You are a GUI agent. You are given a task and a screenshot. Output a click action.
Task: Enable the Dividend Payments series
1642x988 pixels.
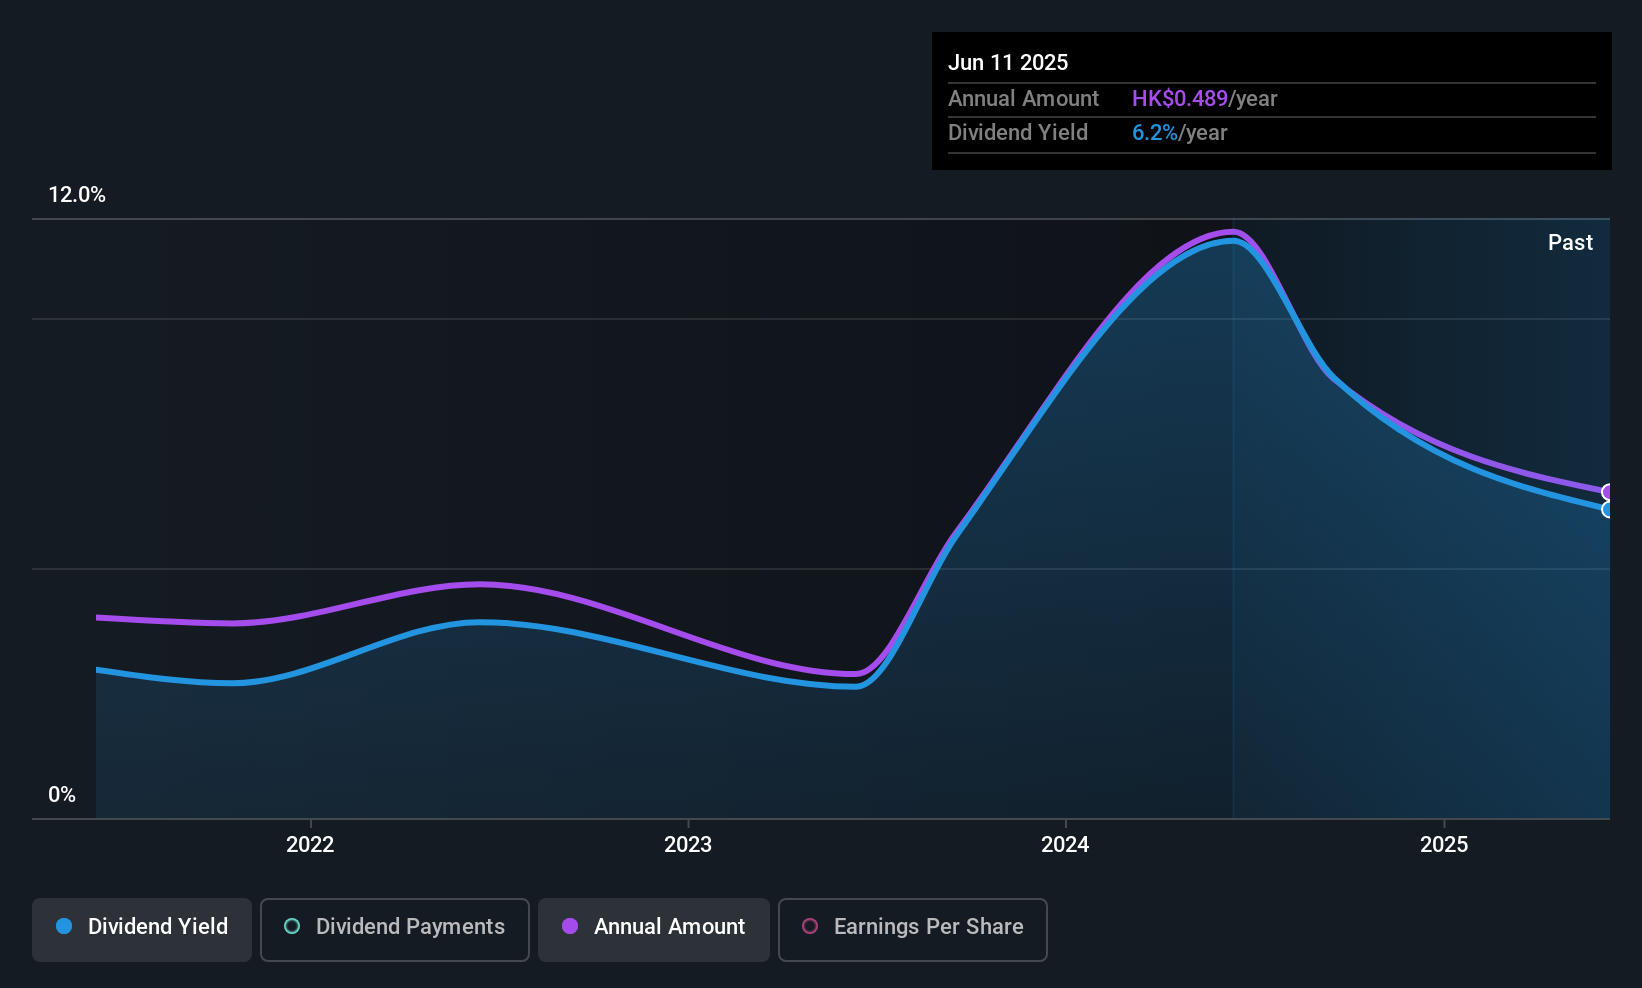tap(395, 930)
